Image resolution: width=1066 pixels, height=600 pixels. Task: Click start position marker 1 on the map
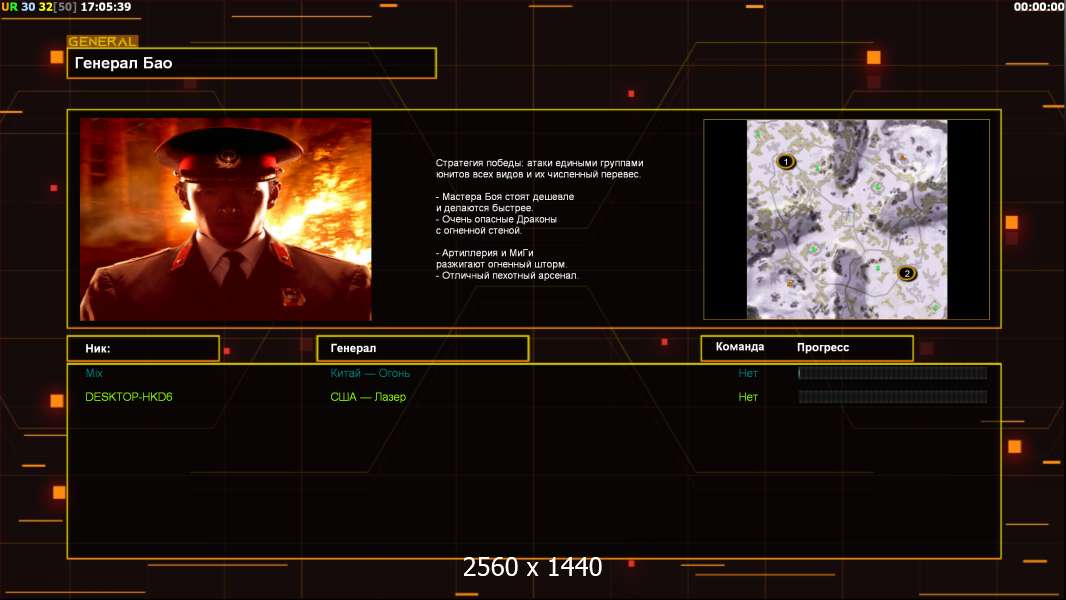pos(785,161)
